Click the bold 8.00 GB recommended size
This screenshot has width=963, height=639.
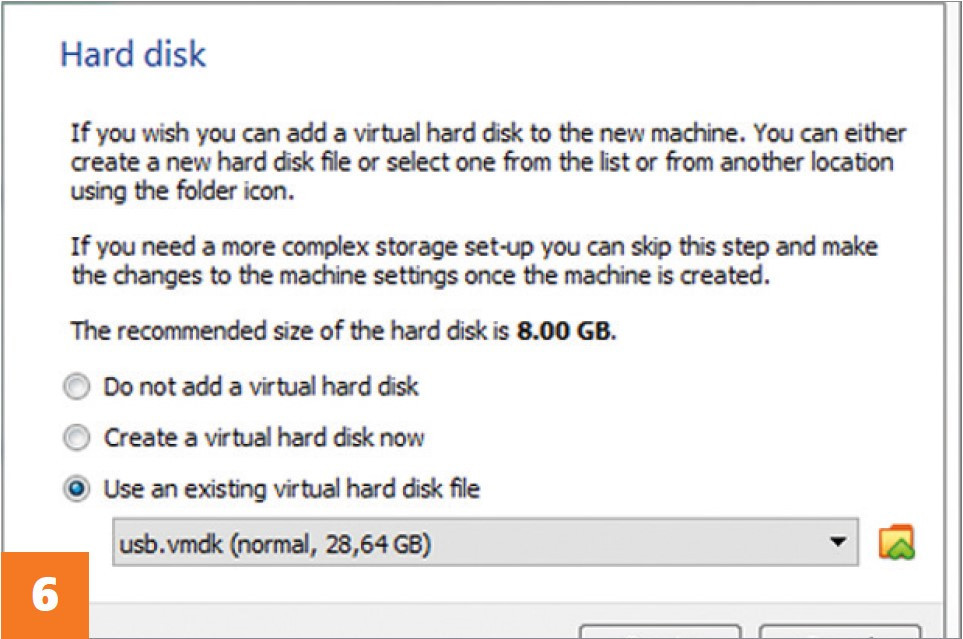tap(563, 331)
